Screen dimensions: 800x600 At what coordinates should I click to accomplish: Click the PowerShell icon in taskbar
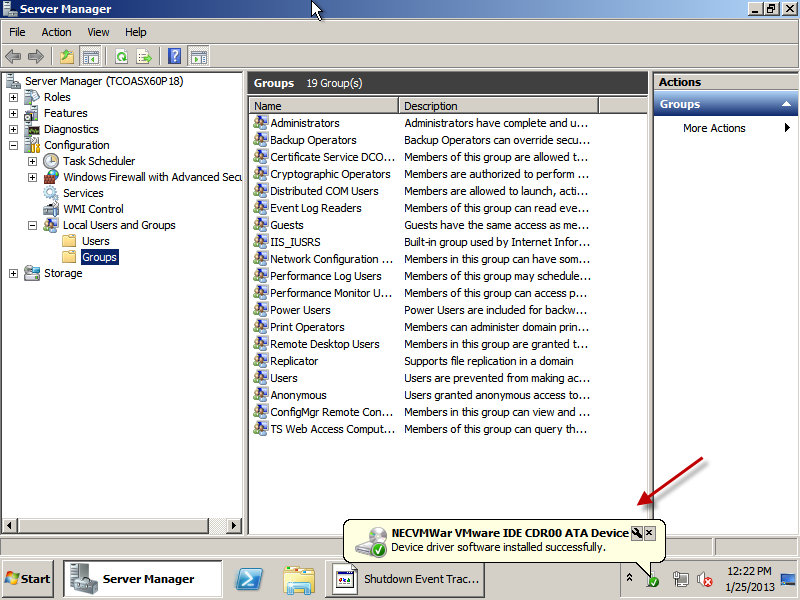pos(248,579)
